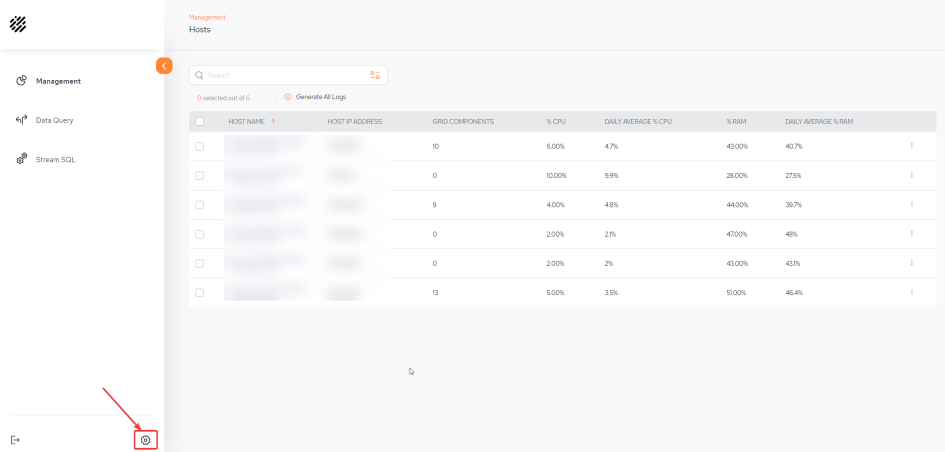This screenshot has height=452, width=945.
Task: Select the 2.1% daily CPU cell
Action: click(611, 234)
